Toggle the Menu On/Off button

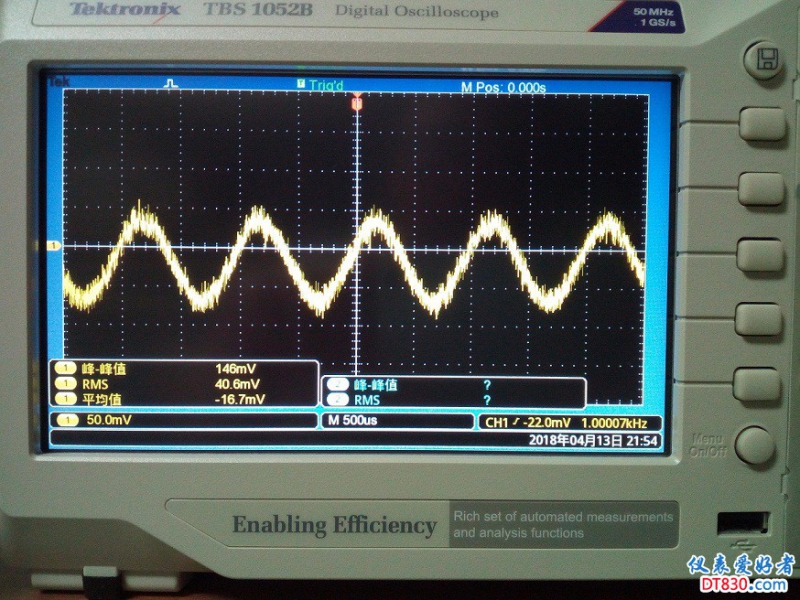coord(754,445)
